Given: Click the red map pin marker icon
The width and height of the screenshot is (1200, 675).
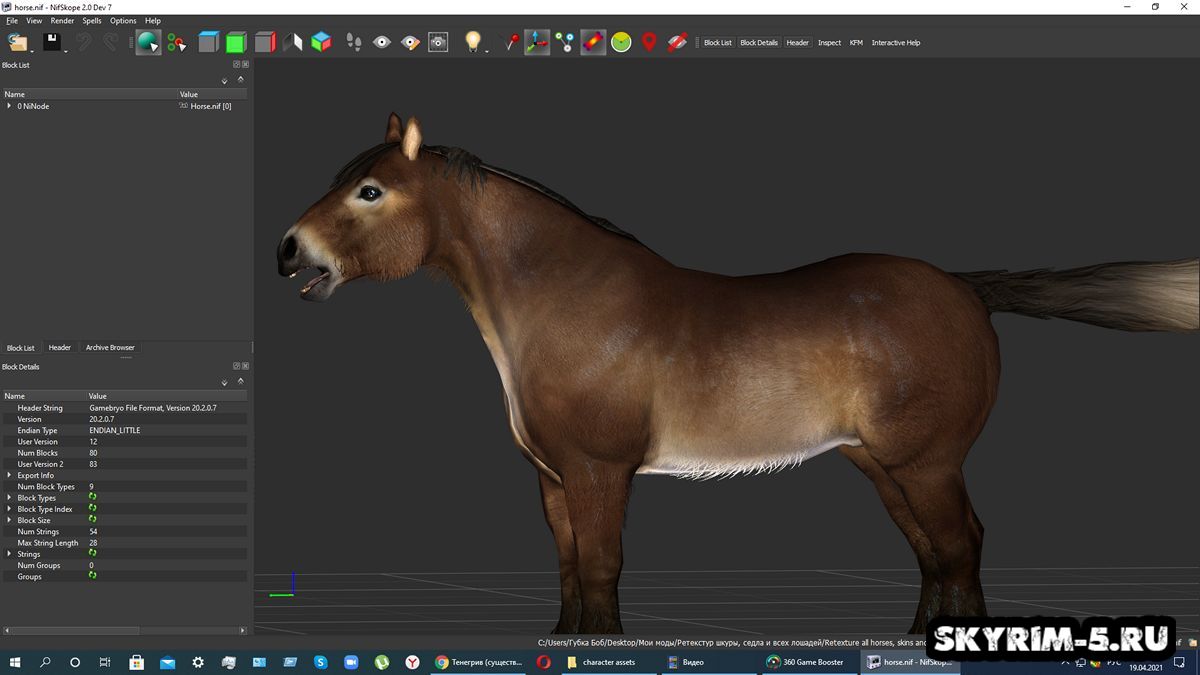Looking at the screenshot, I should coord(649,42).
